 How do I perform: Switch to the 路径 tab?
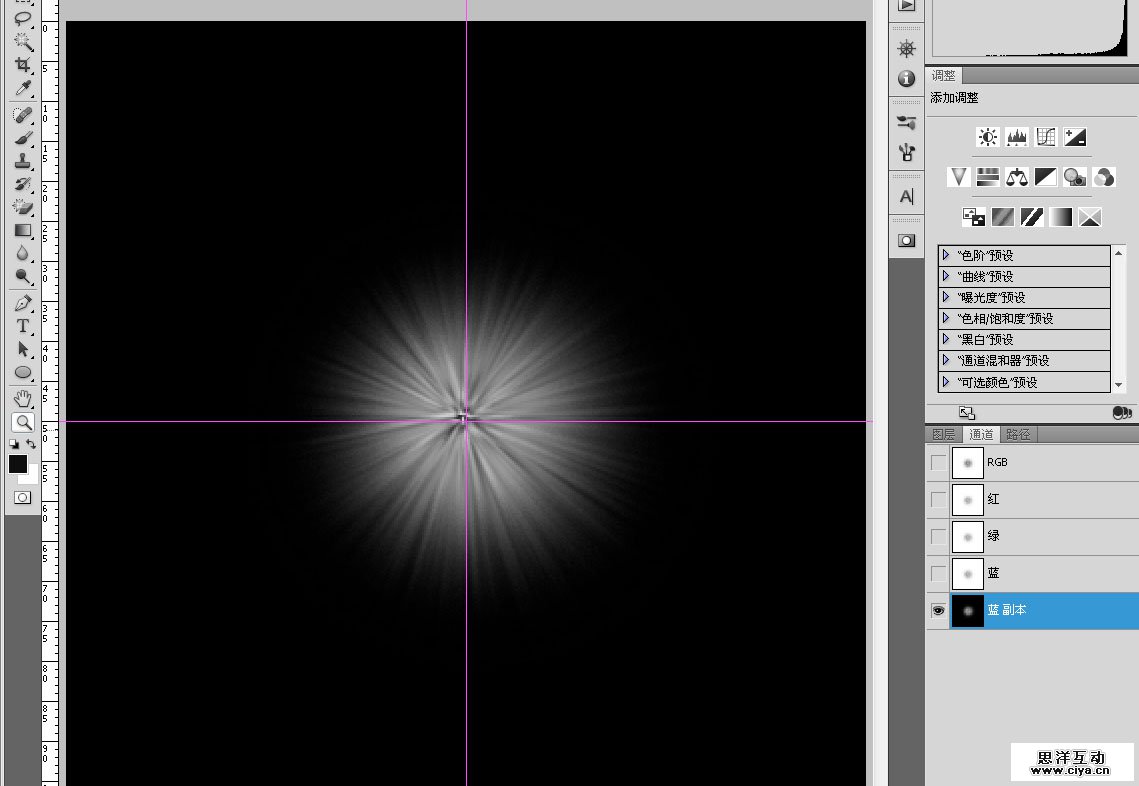pos(1018,434)
